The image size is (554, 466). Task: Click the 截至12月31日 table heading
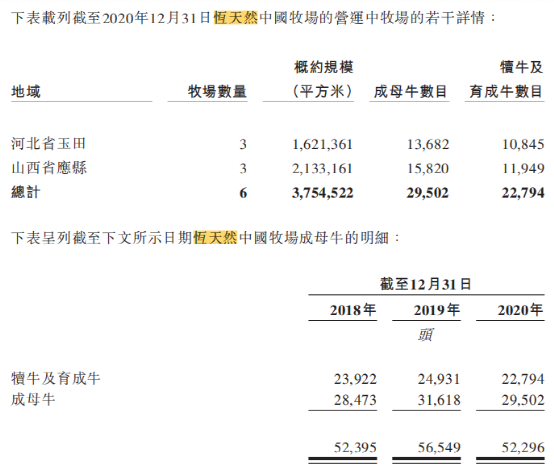tap(426, 284)
